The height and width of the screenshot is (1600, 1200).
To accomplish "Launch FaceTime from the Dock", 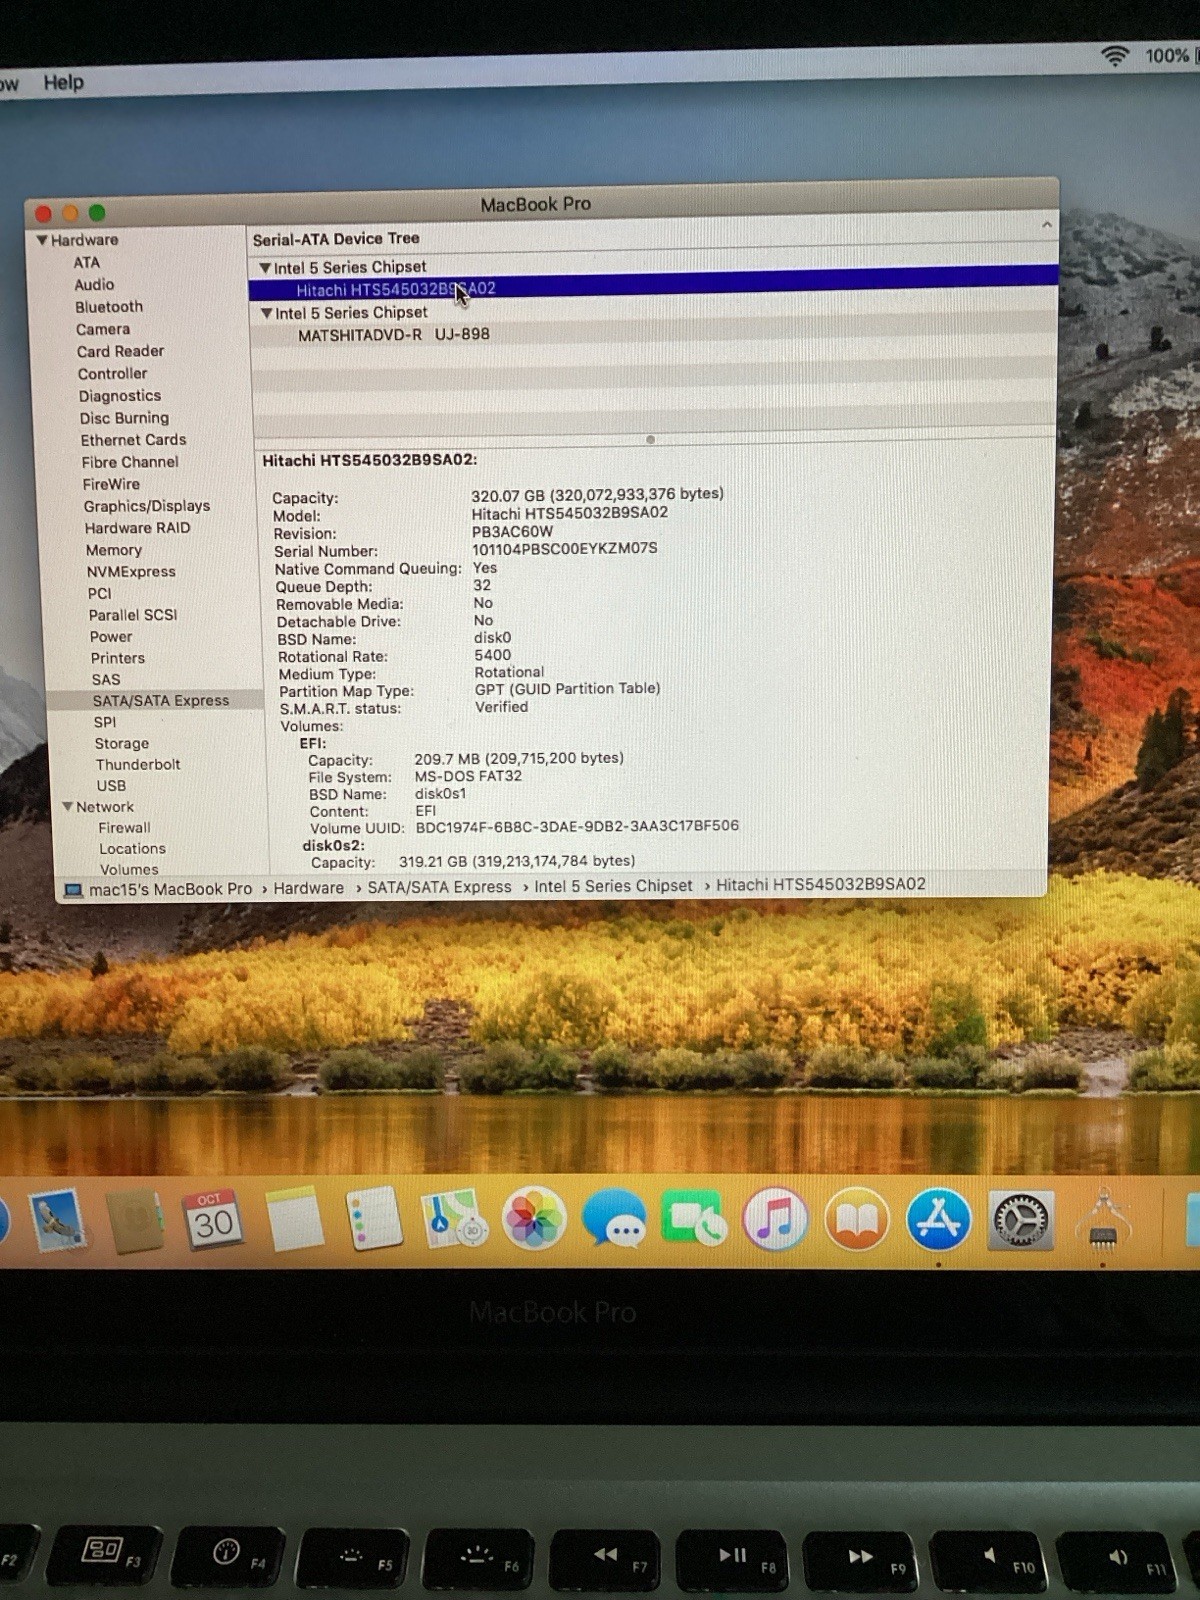I will point(694,1219).
